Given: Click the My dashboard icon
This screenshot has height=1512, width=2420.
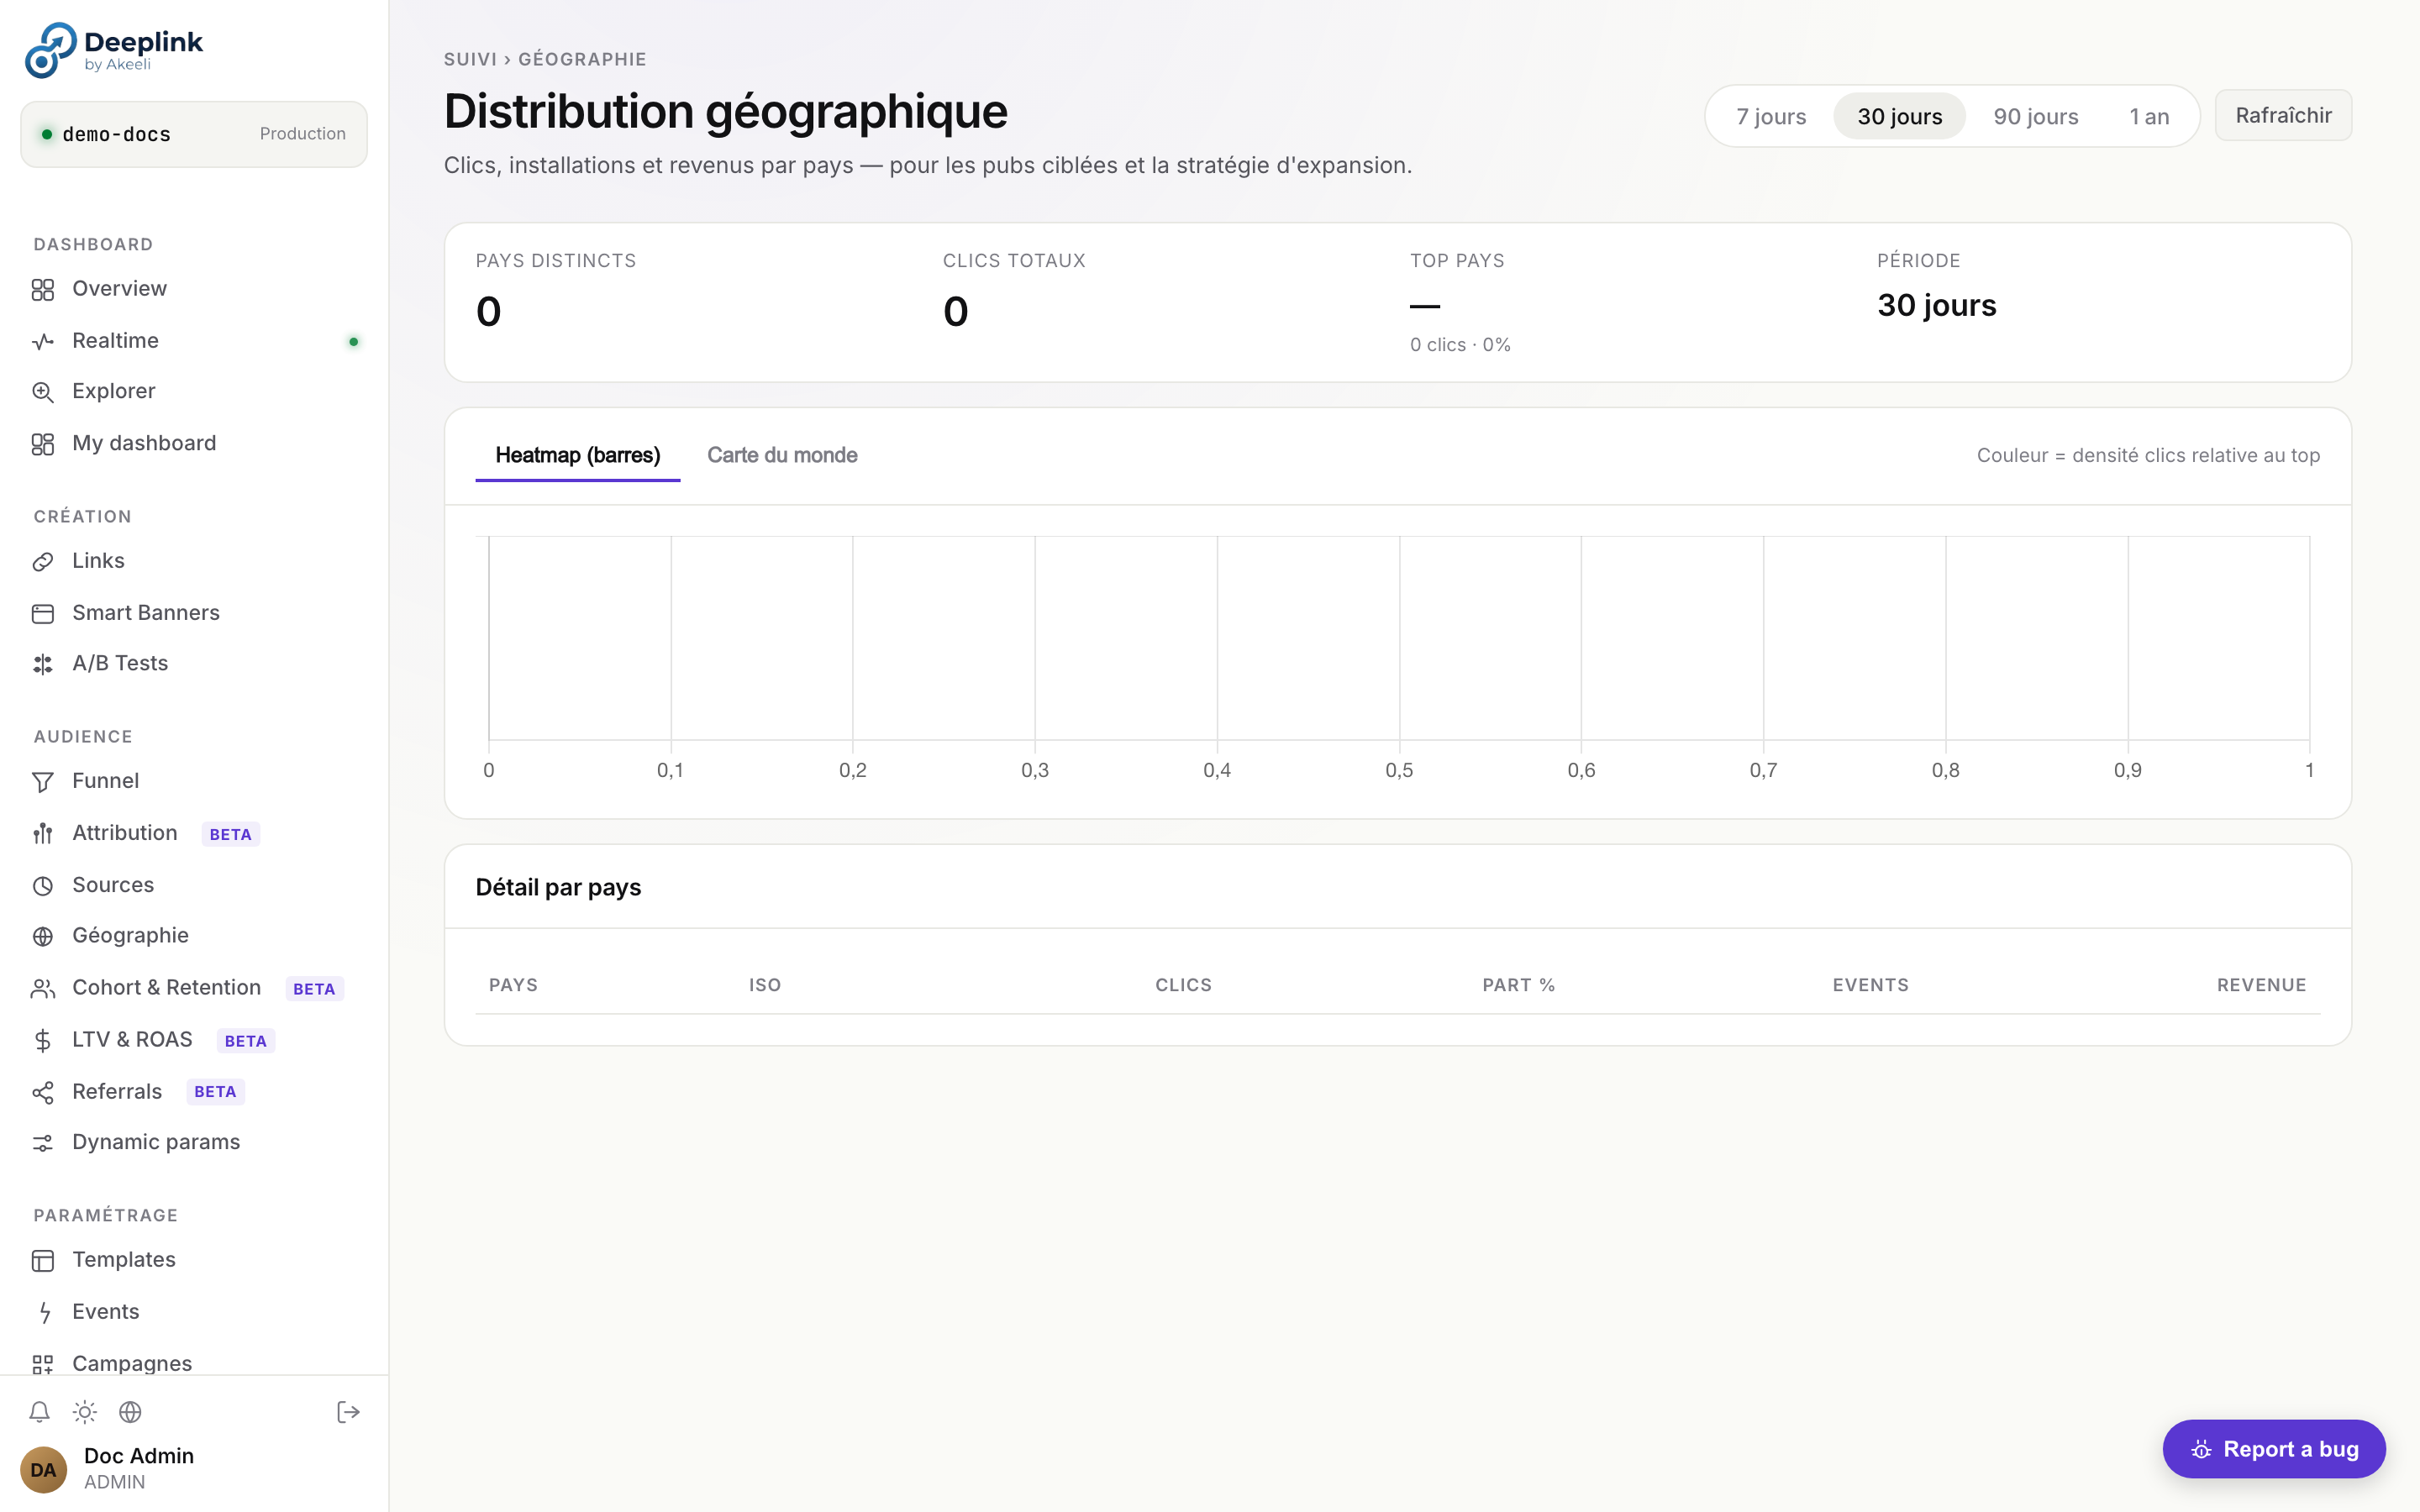Looking at the screenshot, I should pyautogui.click(x=42, y=444).
